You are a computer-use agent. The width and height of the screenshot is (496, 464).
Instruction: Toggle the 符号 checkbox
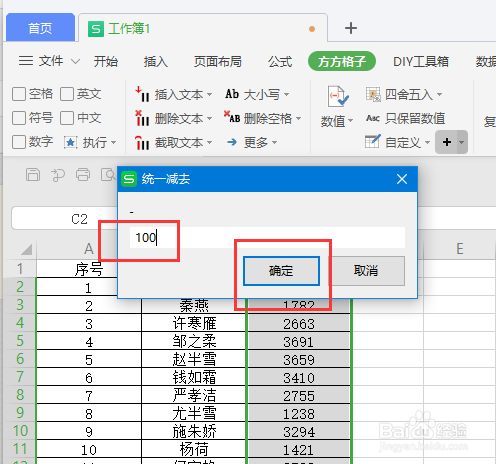point(19,118)
